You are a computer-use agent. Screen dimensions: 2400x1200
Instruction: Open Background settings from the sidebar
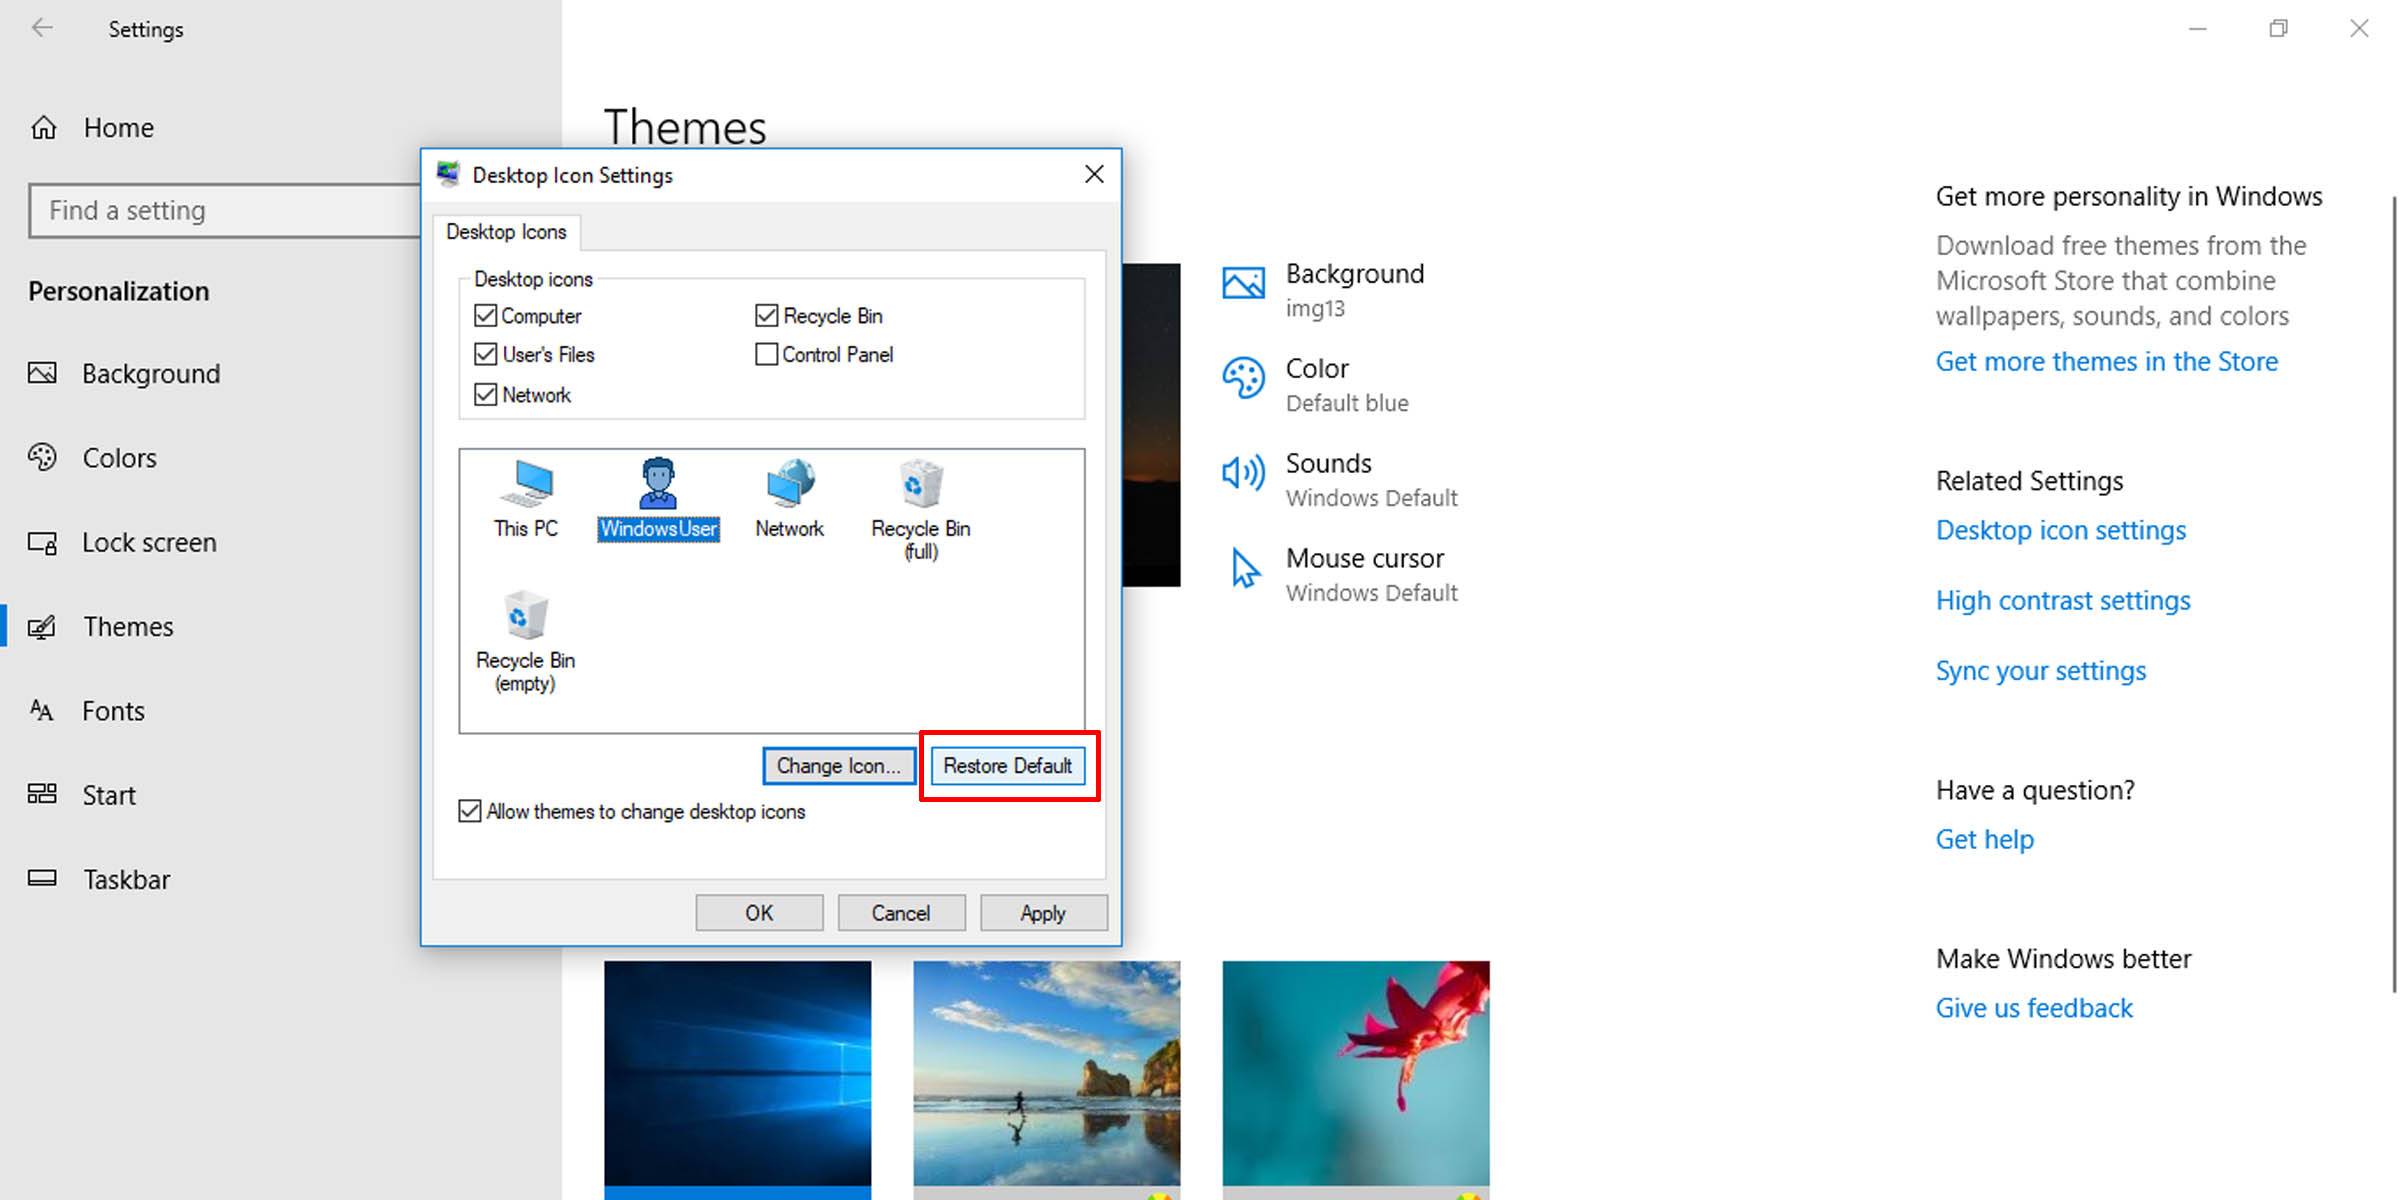43,373
